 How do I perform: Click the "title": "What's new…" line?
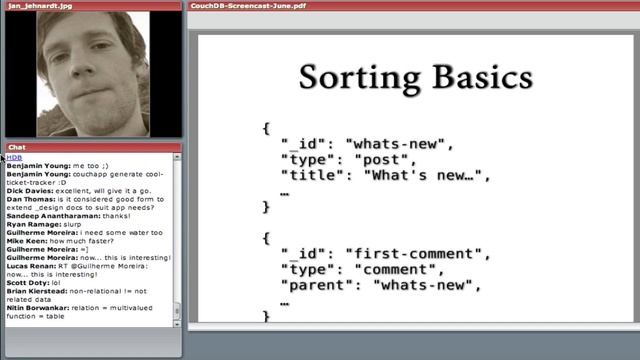(385, 176)
